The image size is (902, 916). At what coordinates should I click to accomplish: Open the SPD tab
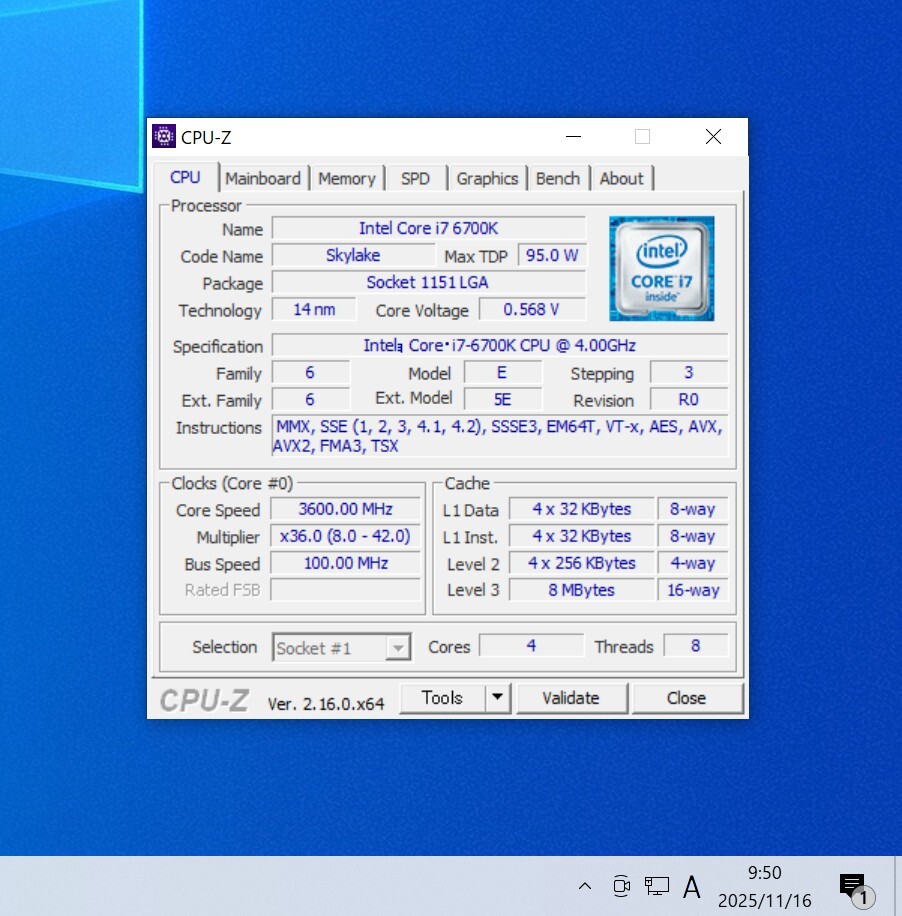(x=415, y=179)
